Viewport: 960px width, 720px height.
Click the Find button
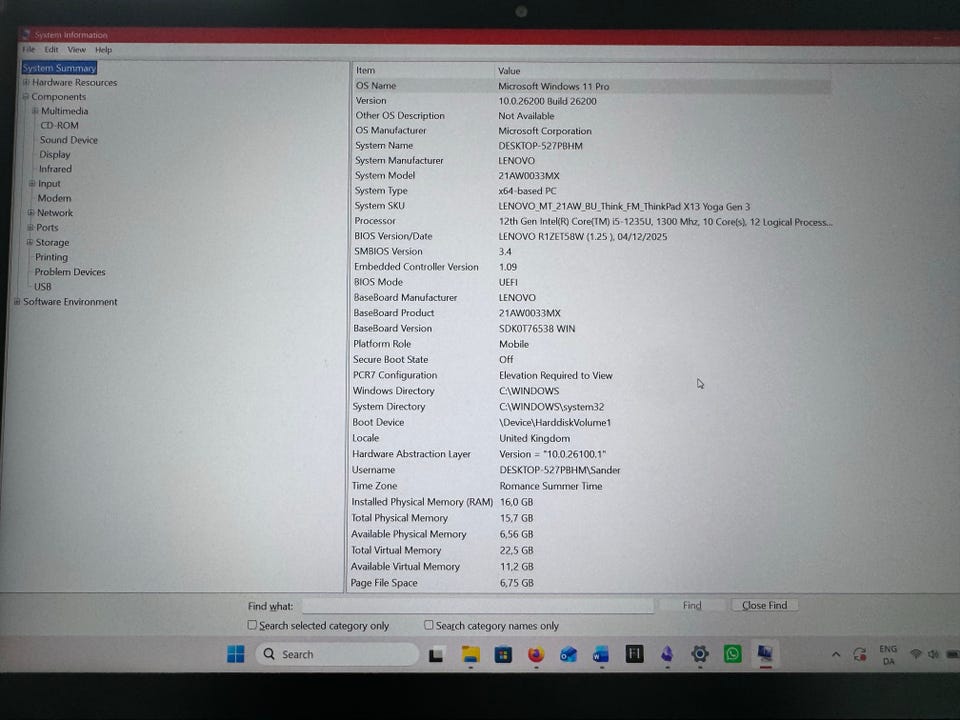[692, 605]
